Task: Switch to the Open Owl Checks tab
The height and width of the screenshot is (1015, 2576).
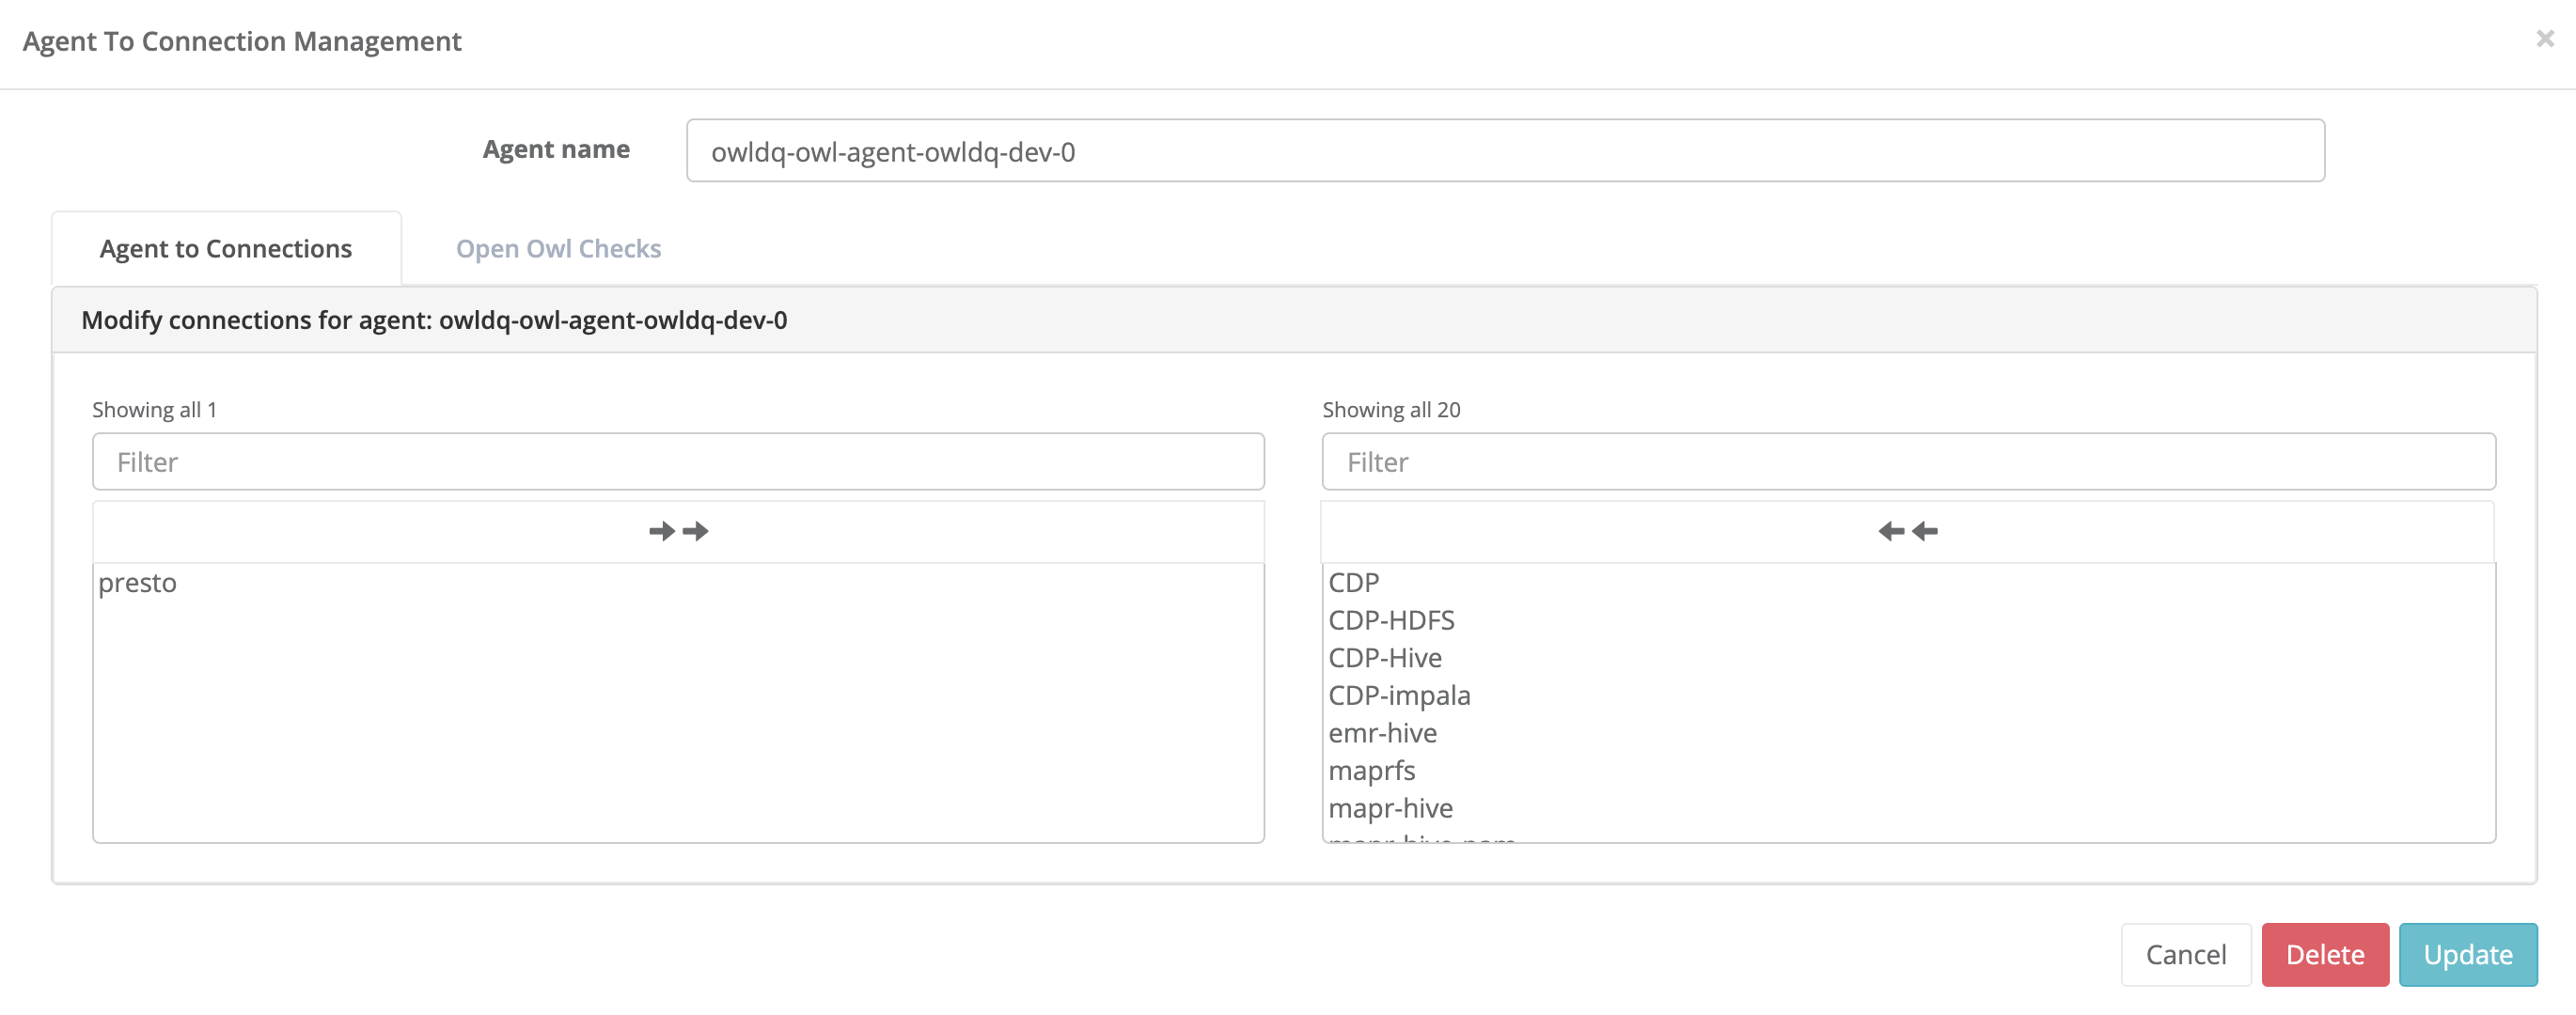Action: pyautogui.click(x=558, y=248)
